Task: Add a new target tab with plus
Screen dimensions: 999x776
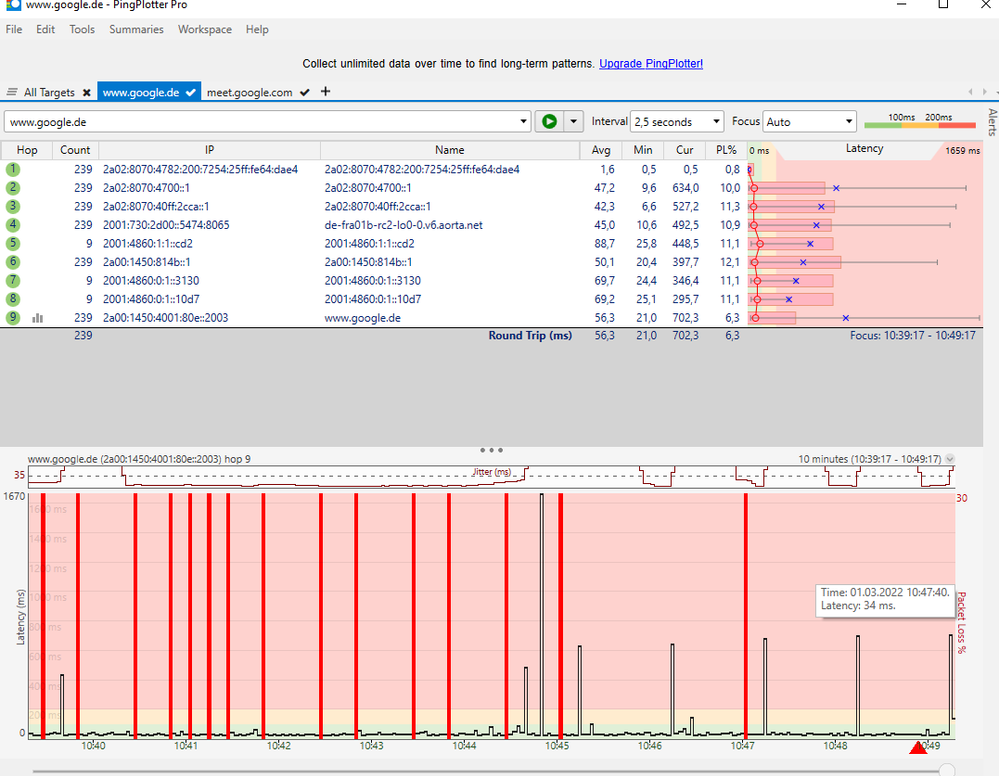Action: (x=326, y=91)
